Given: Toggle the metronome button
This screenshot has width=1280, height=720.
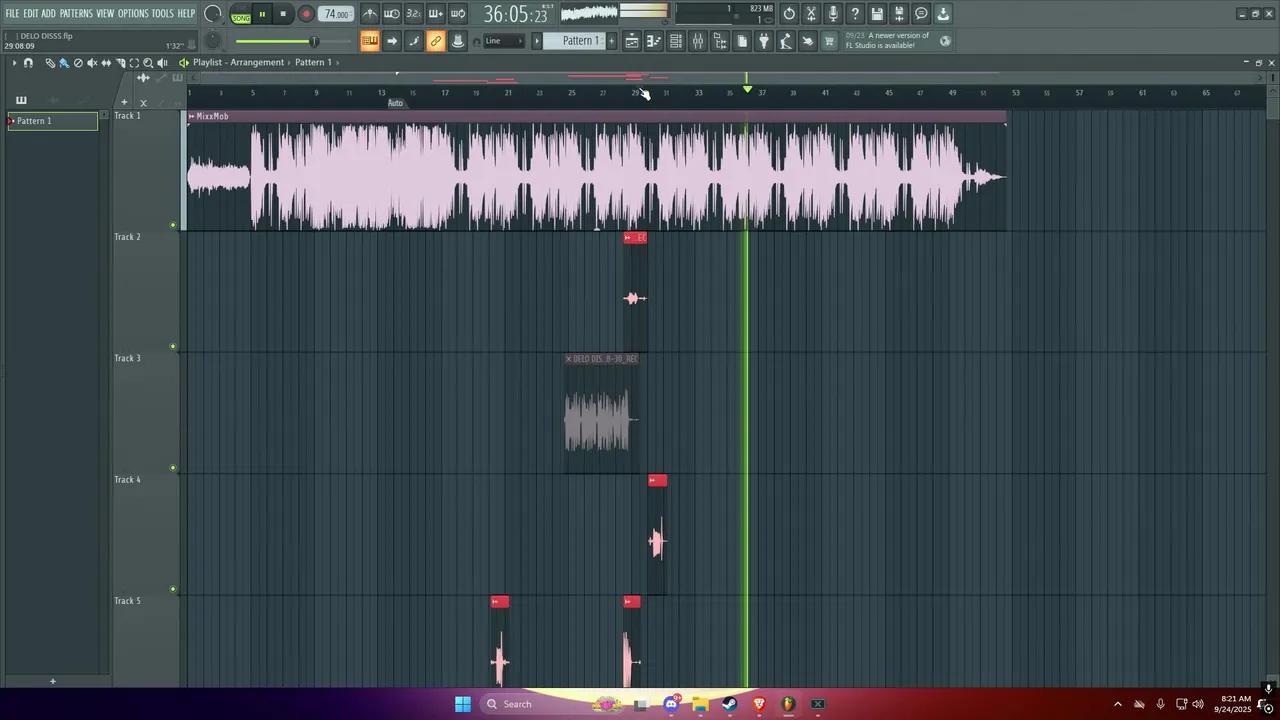Looking at the screenshot, I should point(370,14).
